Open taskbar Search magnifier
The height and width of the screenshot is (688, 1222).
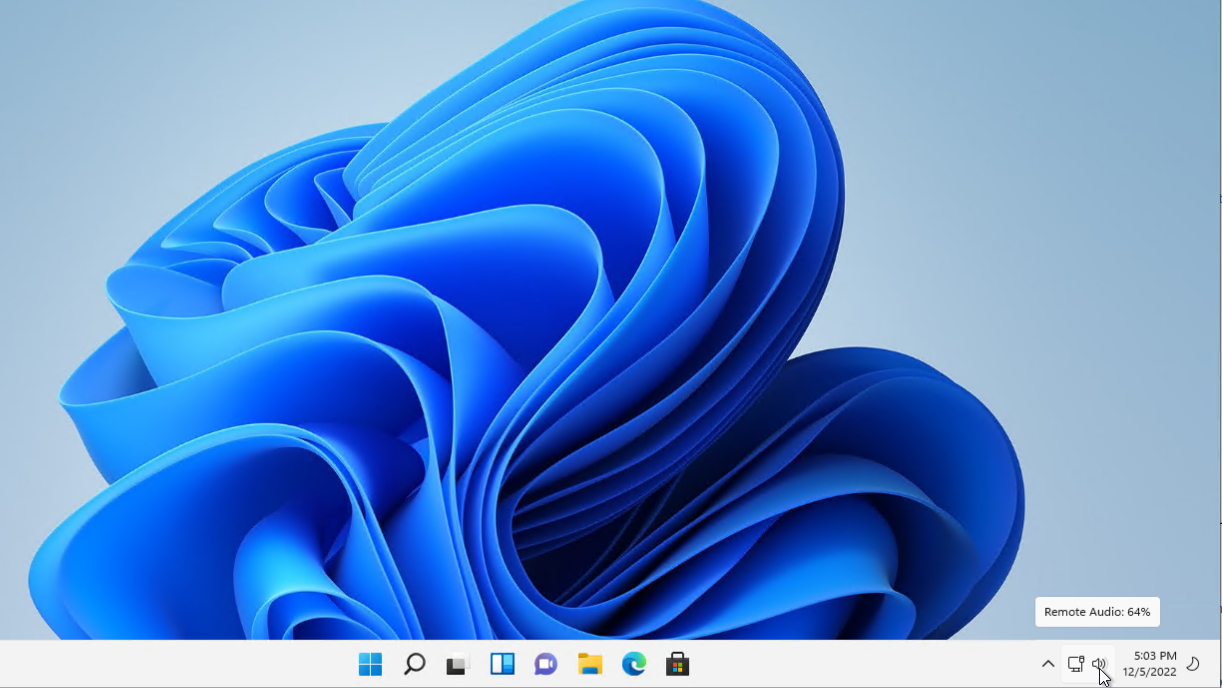pyautogui.click(x=414, y=664)
